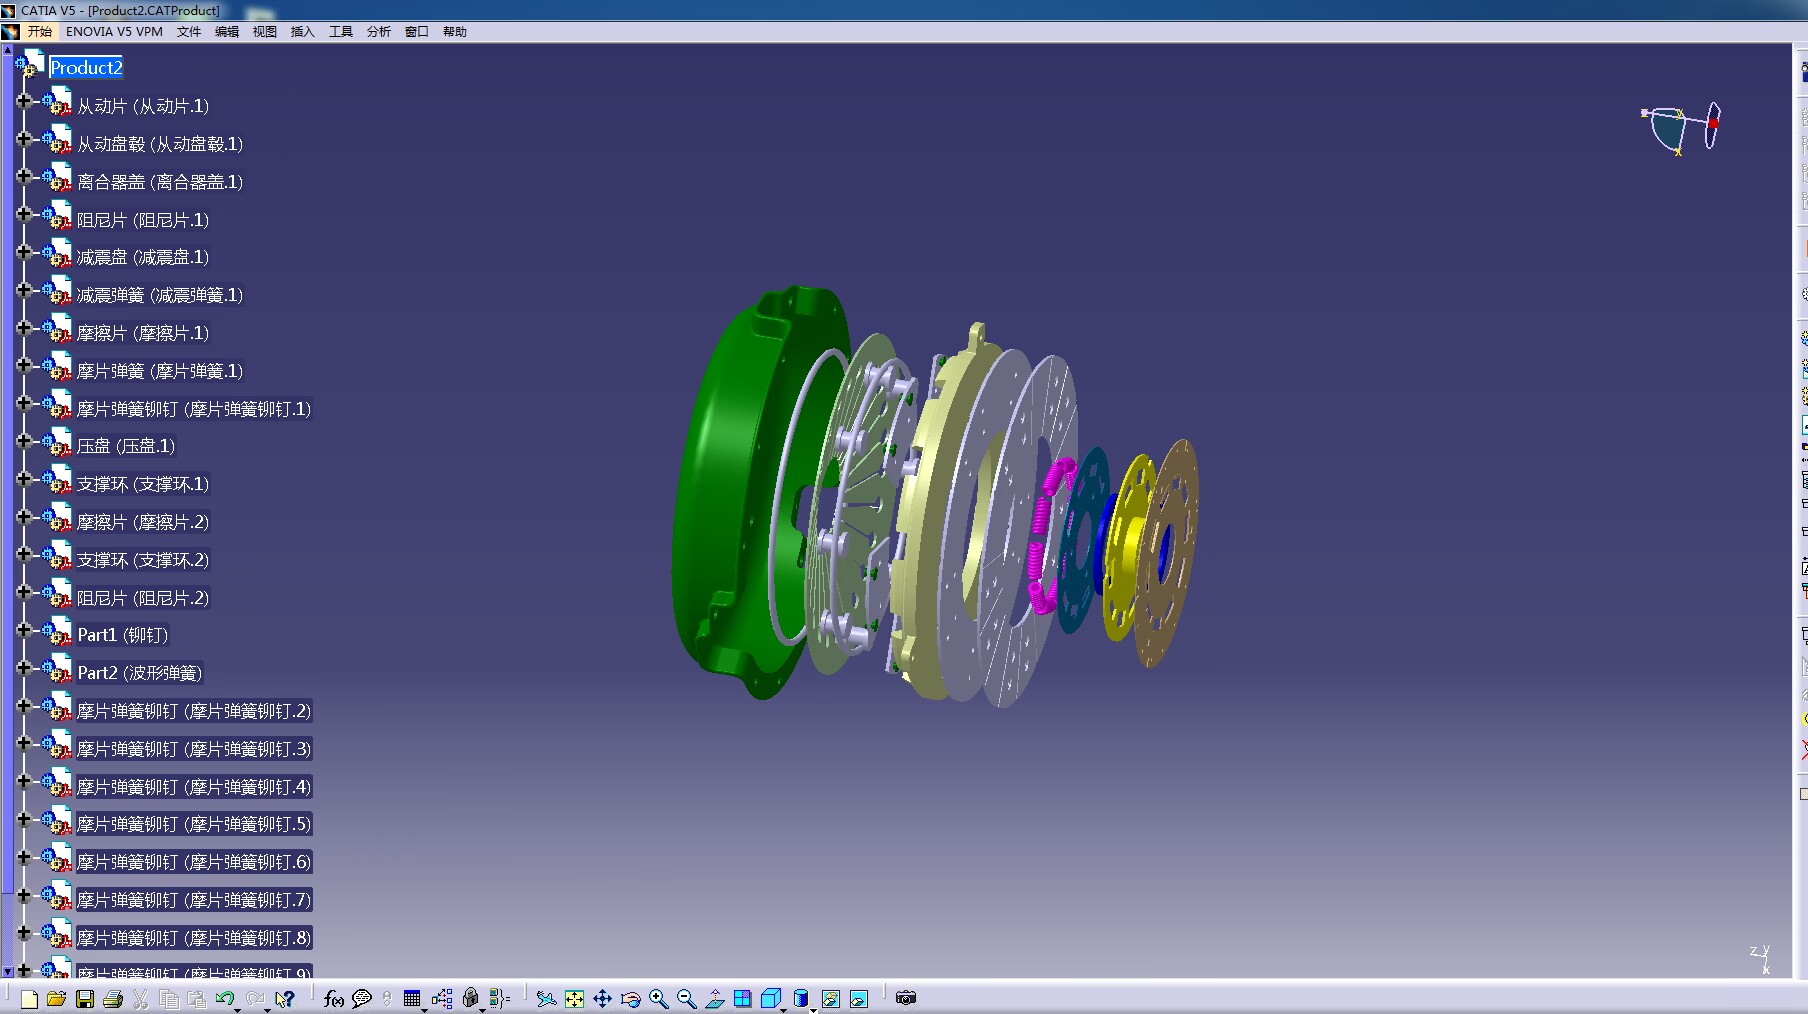Expand the 从动片 (从动片.1) node

coord(24,101)
